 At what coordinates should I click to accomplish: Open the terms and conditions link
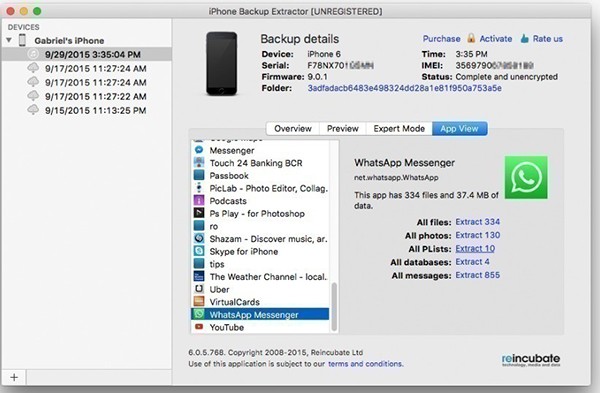365,364
